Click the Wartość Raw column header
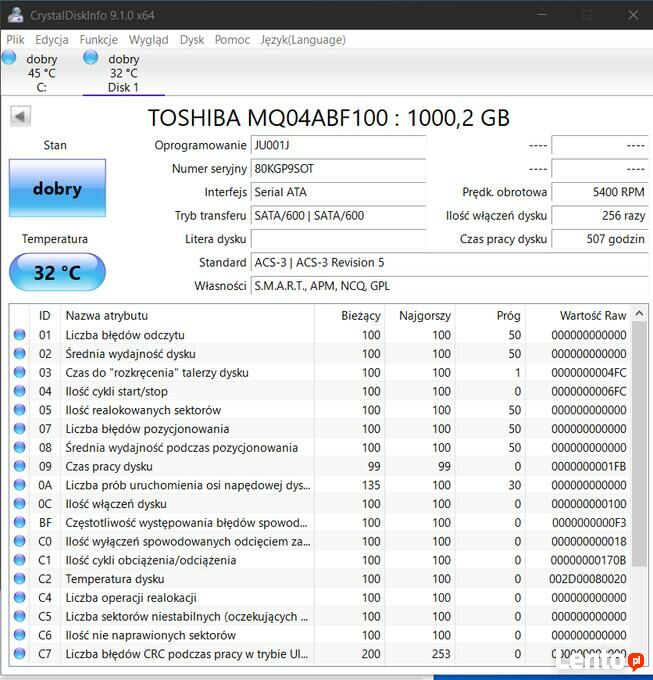Viewport: 653px width, 680px height. click(x=578, y=316)
